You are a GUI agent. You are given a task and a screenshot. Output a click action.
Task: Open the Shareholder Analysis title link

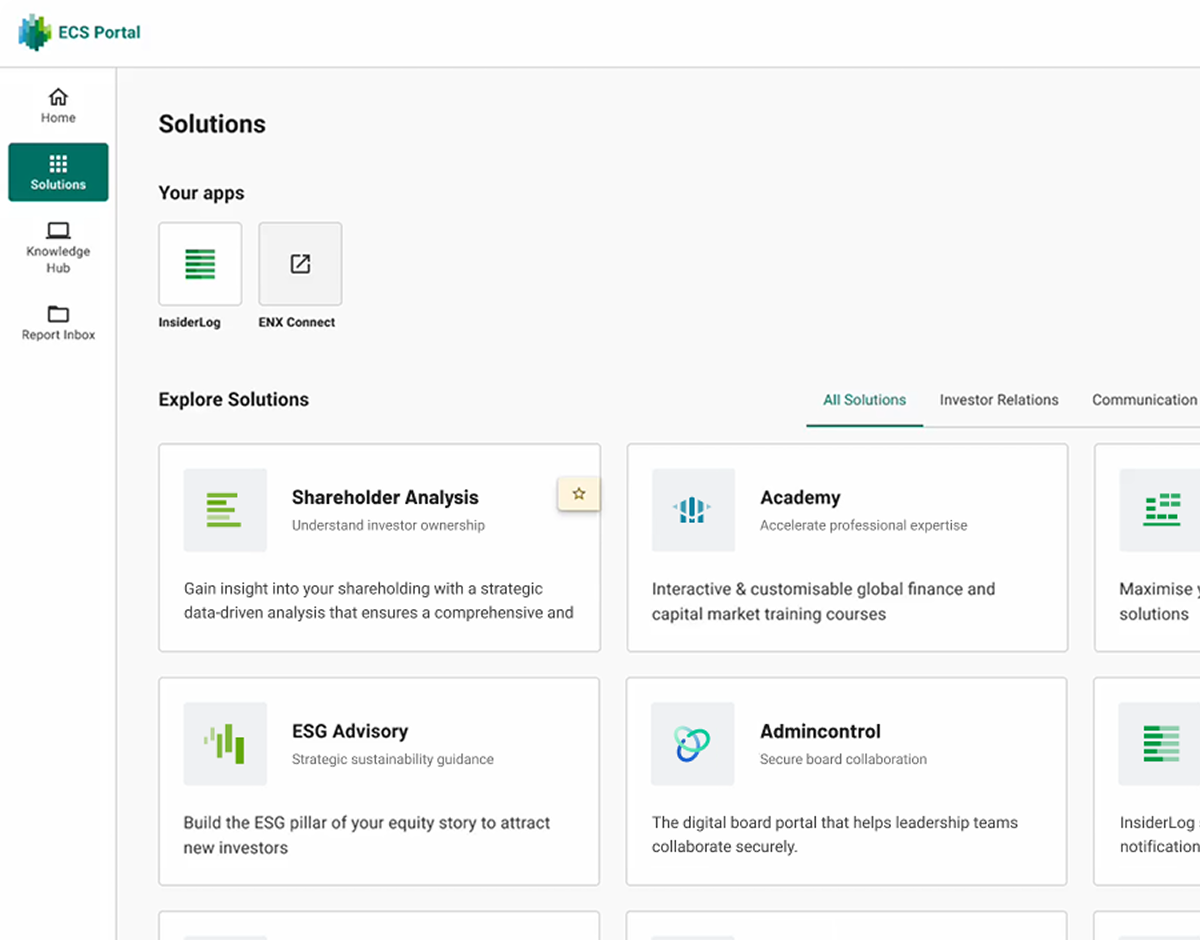coord(385,498)
